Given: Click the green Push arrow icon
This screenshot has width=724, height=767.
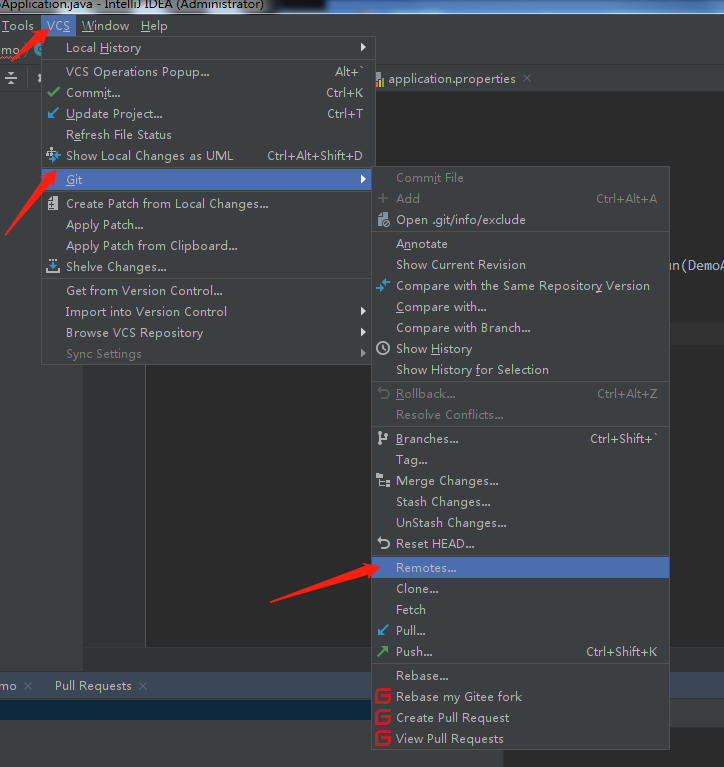Looking at the screenshot, I should click(383, 651).
